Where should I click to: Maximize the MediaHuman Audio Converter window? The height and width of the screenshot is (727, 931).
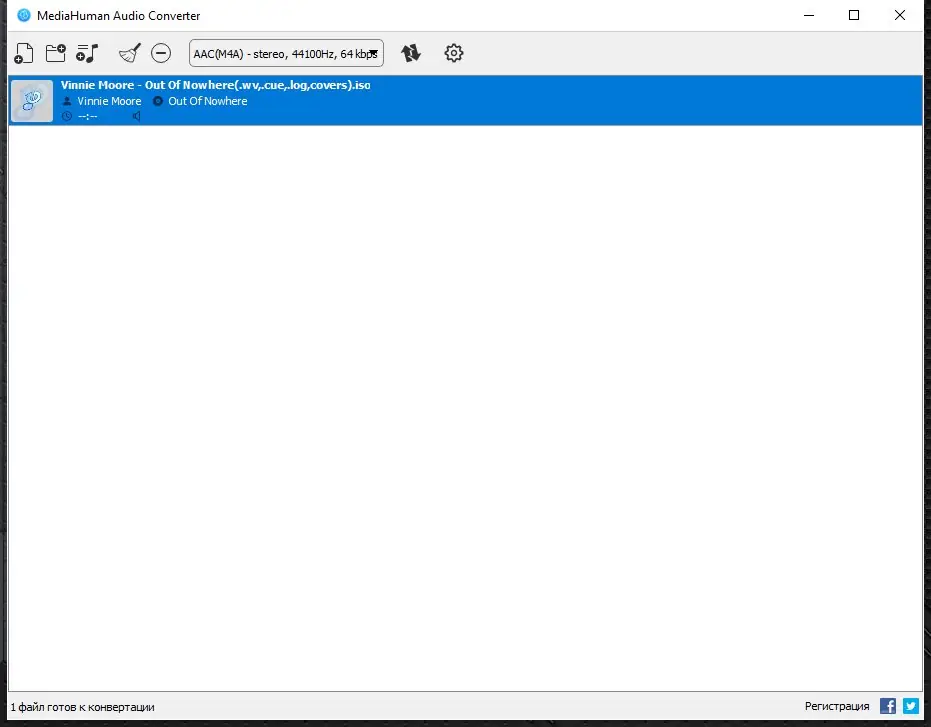pyautogui.click(x=854, y=15)
